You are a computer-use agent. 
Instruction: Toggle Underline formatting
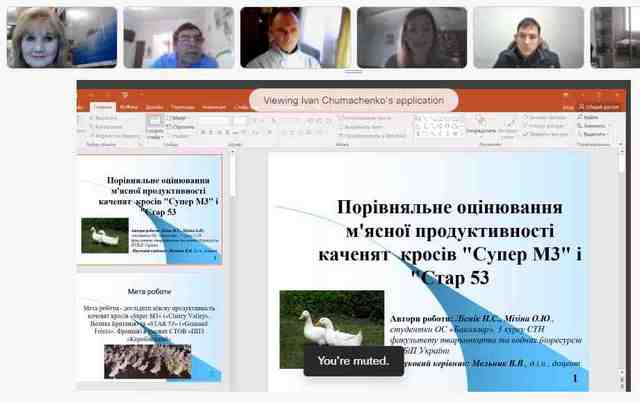[219, 132]
